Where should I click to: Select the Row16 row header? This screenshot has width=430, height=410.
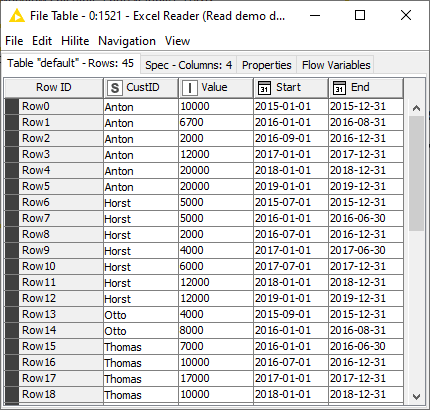(x=54, y=363)
